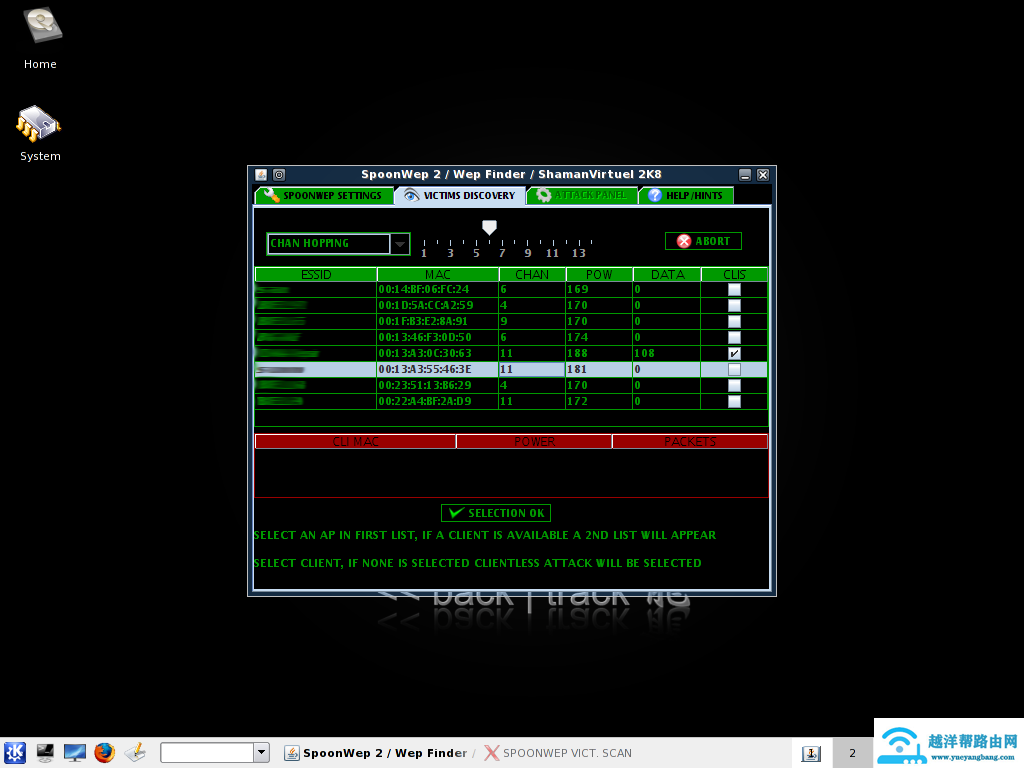Tick CLIS checkbox for 00:13:A3:55:46:3E
This screenshot has height=768, width=1024.
coord(734,370)
